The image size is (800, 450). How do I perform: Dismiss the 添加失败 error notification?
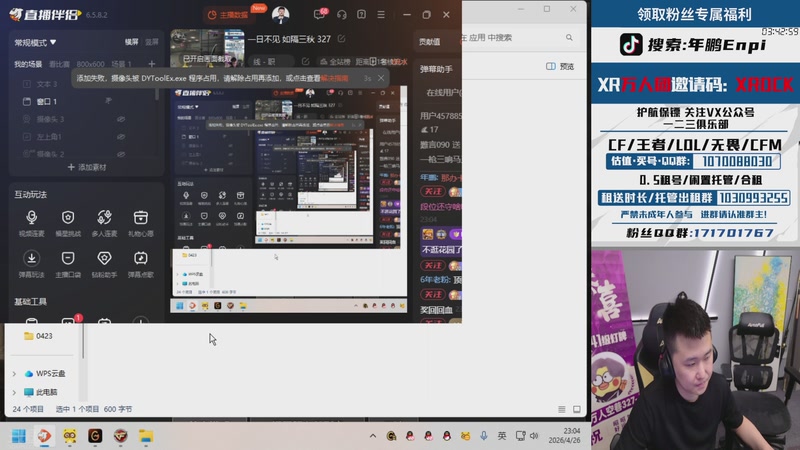[x=381, y=78]
